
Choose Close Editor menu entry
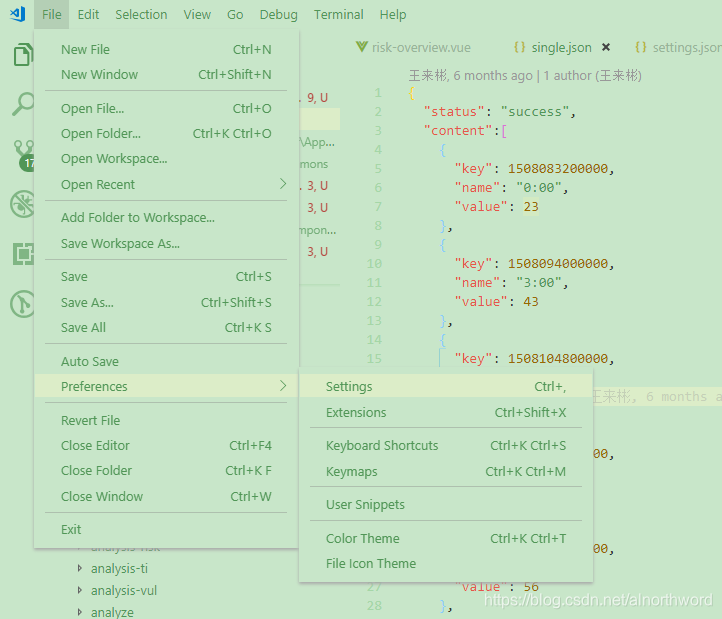point(166,445)
